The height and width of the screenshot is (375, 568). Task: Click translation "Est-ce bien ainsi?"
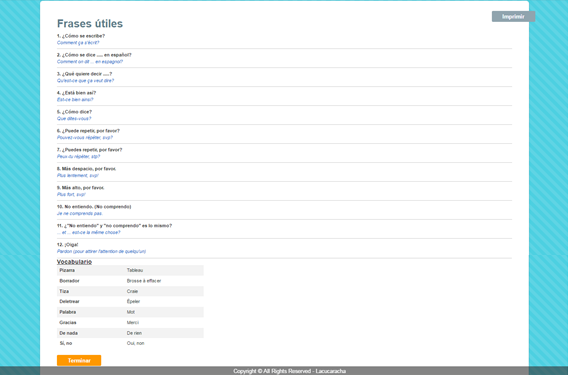[75, 100]
